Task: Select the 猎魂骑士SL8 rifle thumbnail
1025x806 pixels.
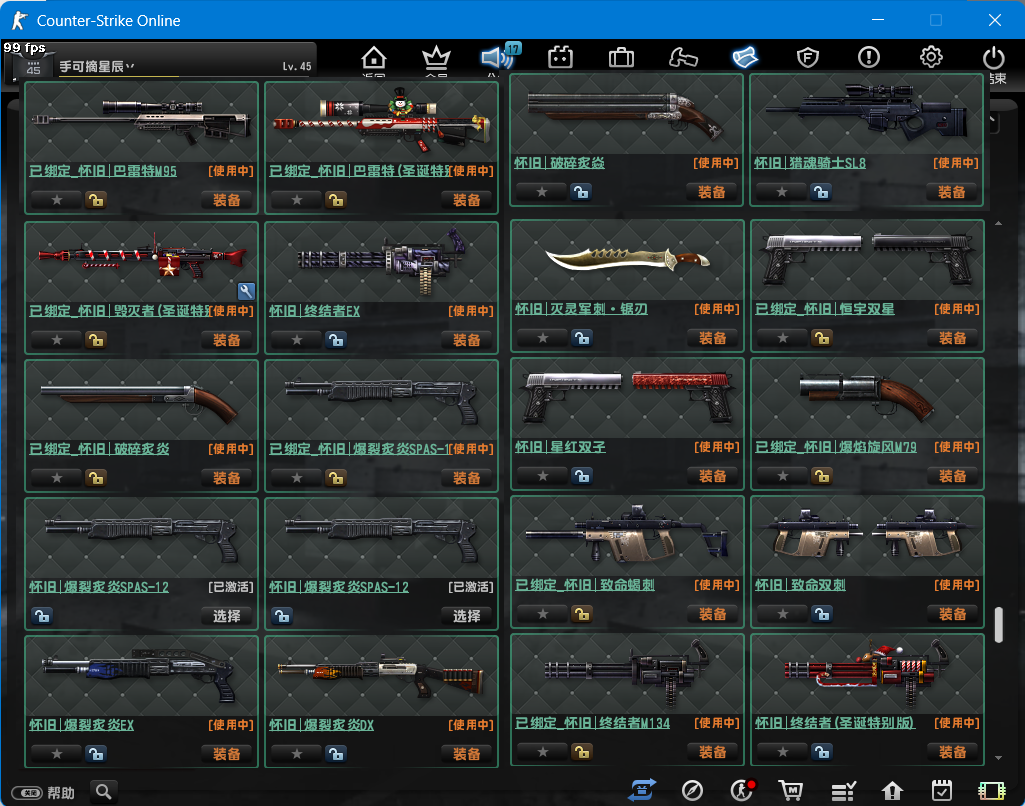Action: (x=867, y=115)
